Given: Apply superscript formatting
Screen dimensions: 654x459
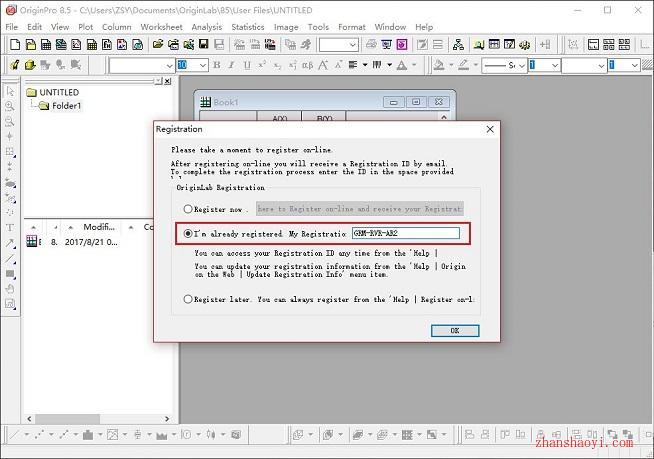Looking at the screenshot, I should click(x=262, y=65).
